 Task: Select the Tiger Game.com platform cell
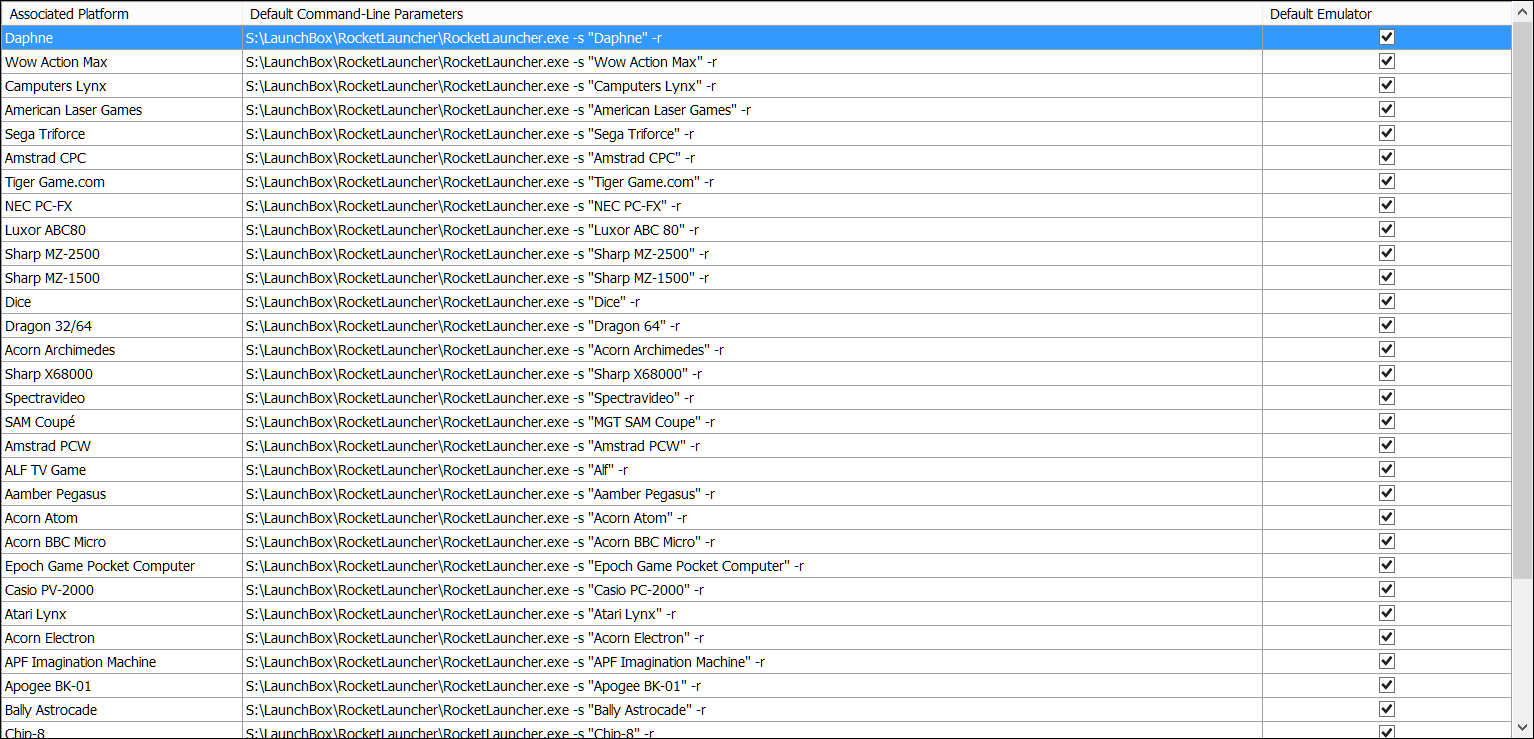tap(121, 182)
